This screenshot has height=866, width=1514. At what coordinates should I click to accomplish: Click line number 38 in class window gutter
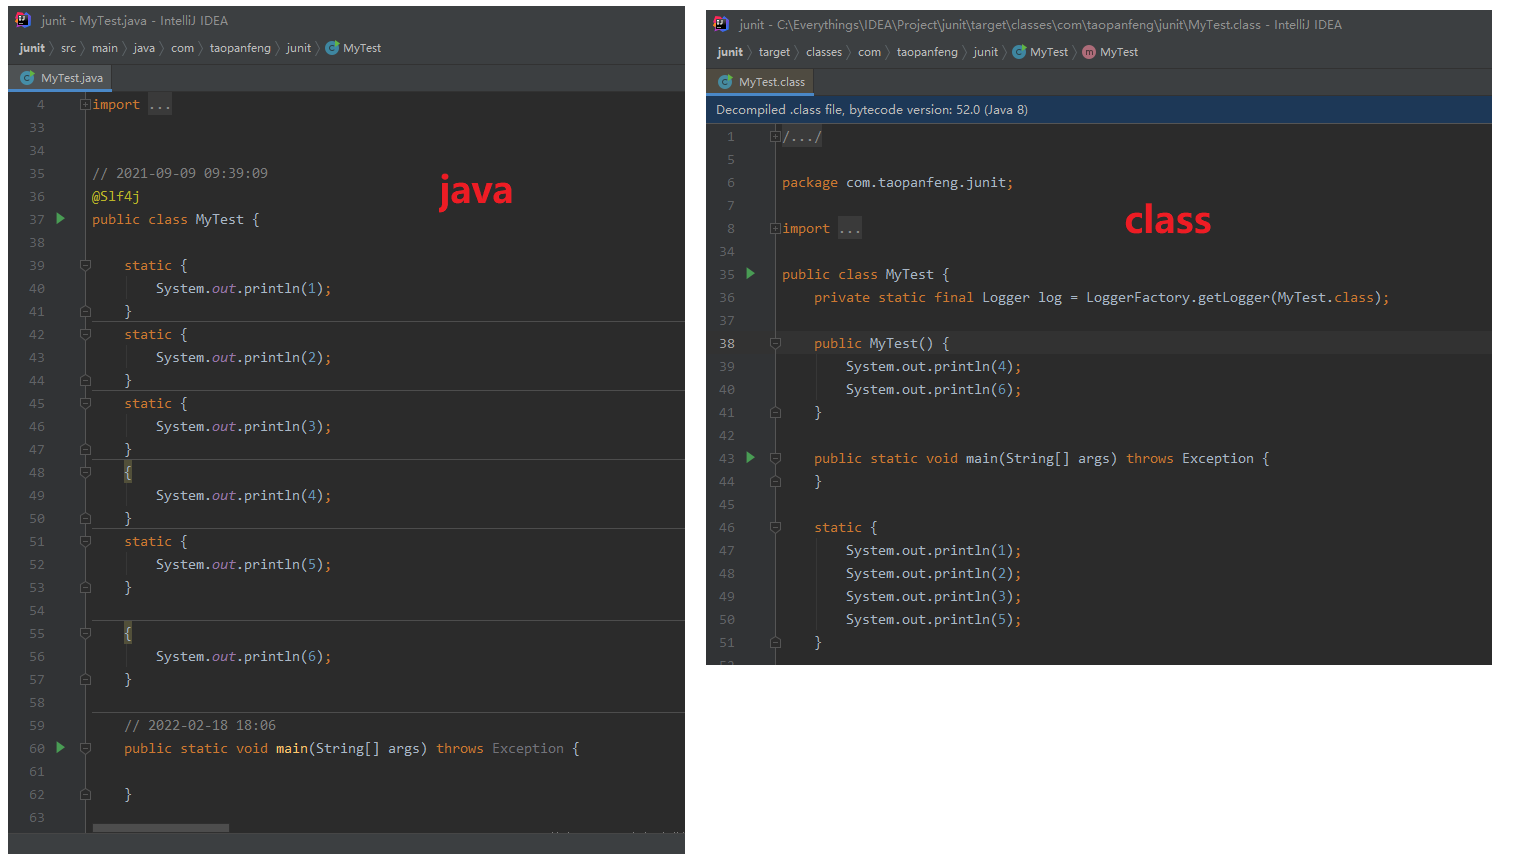(726, 343)
